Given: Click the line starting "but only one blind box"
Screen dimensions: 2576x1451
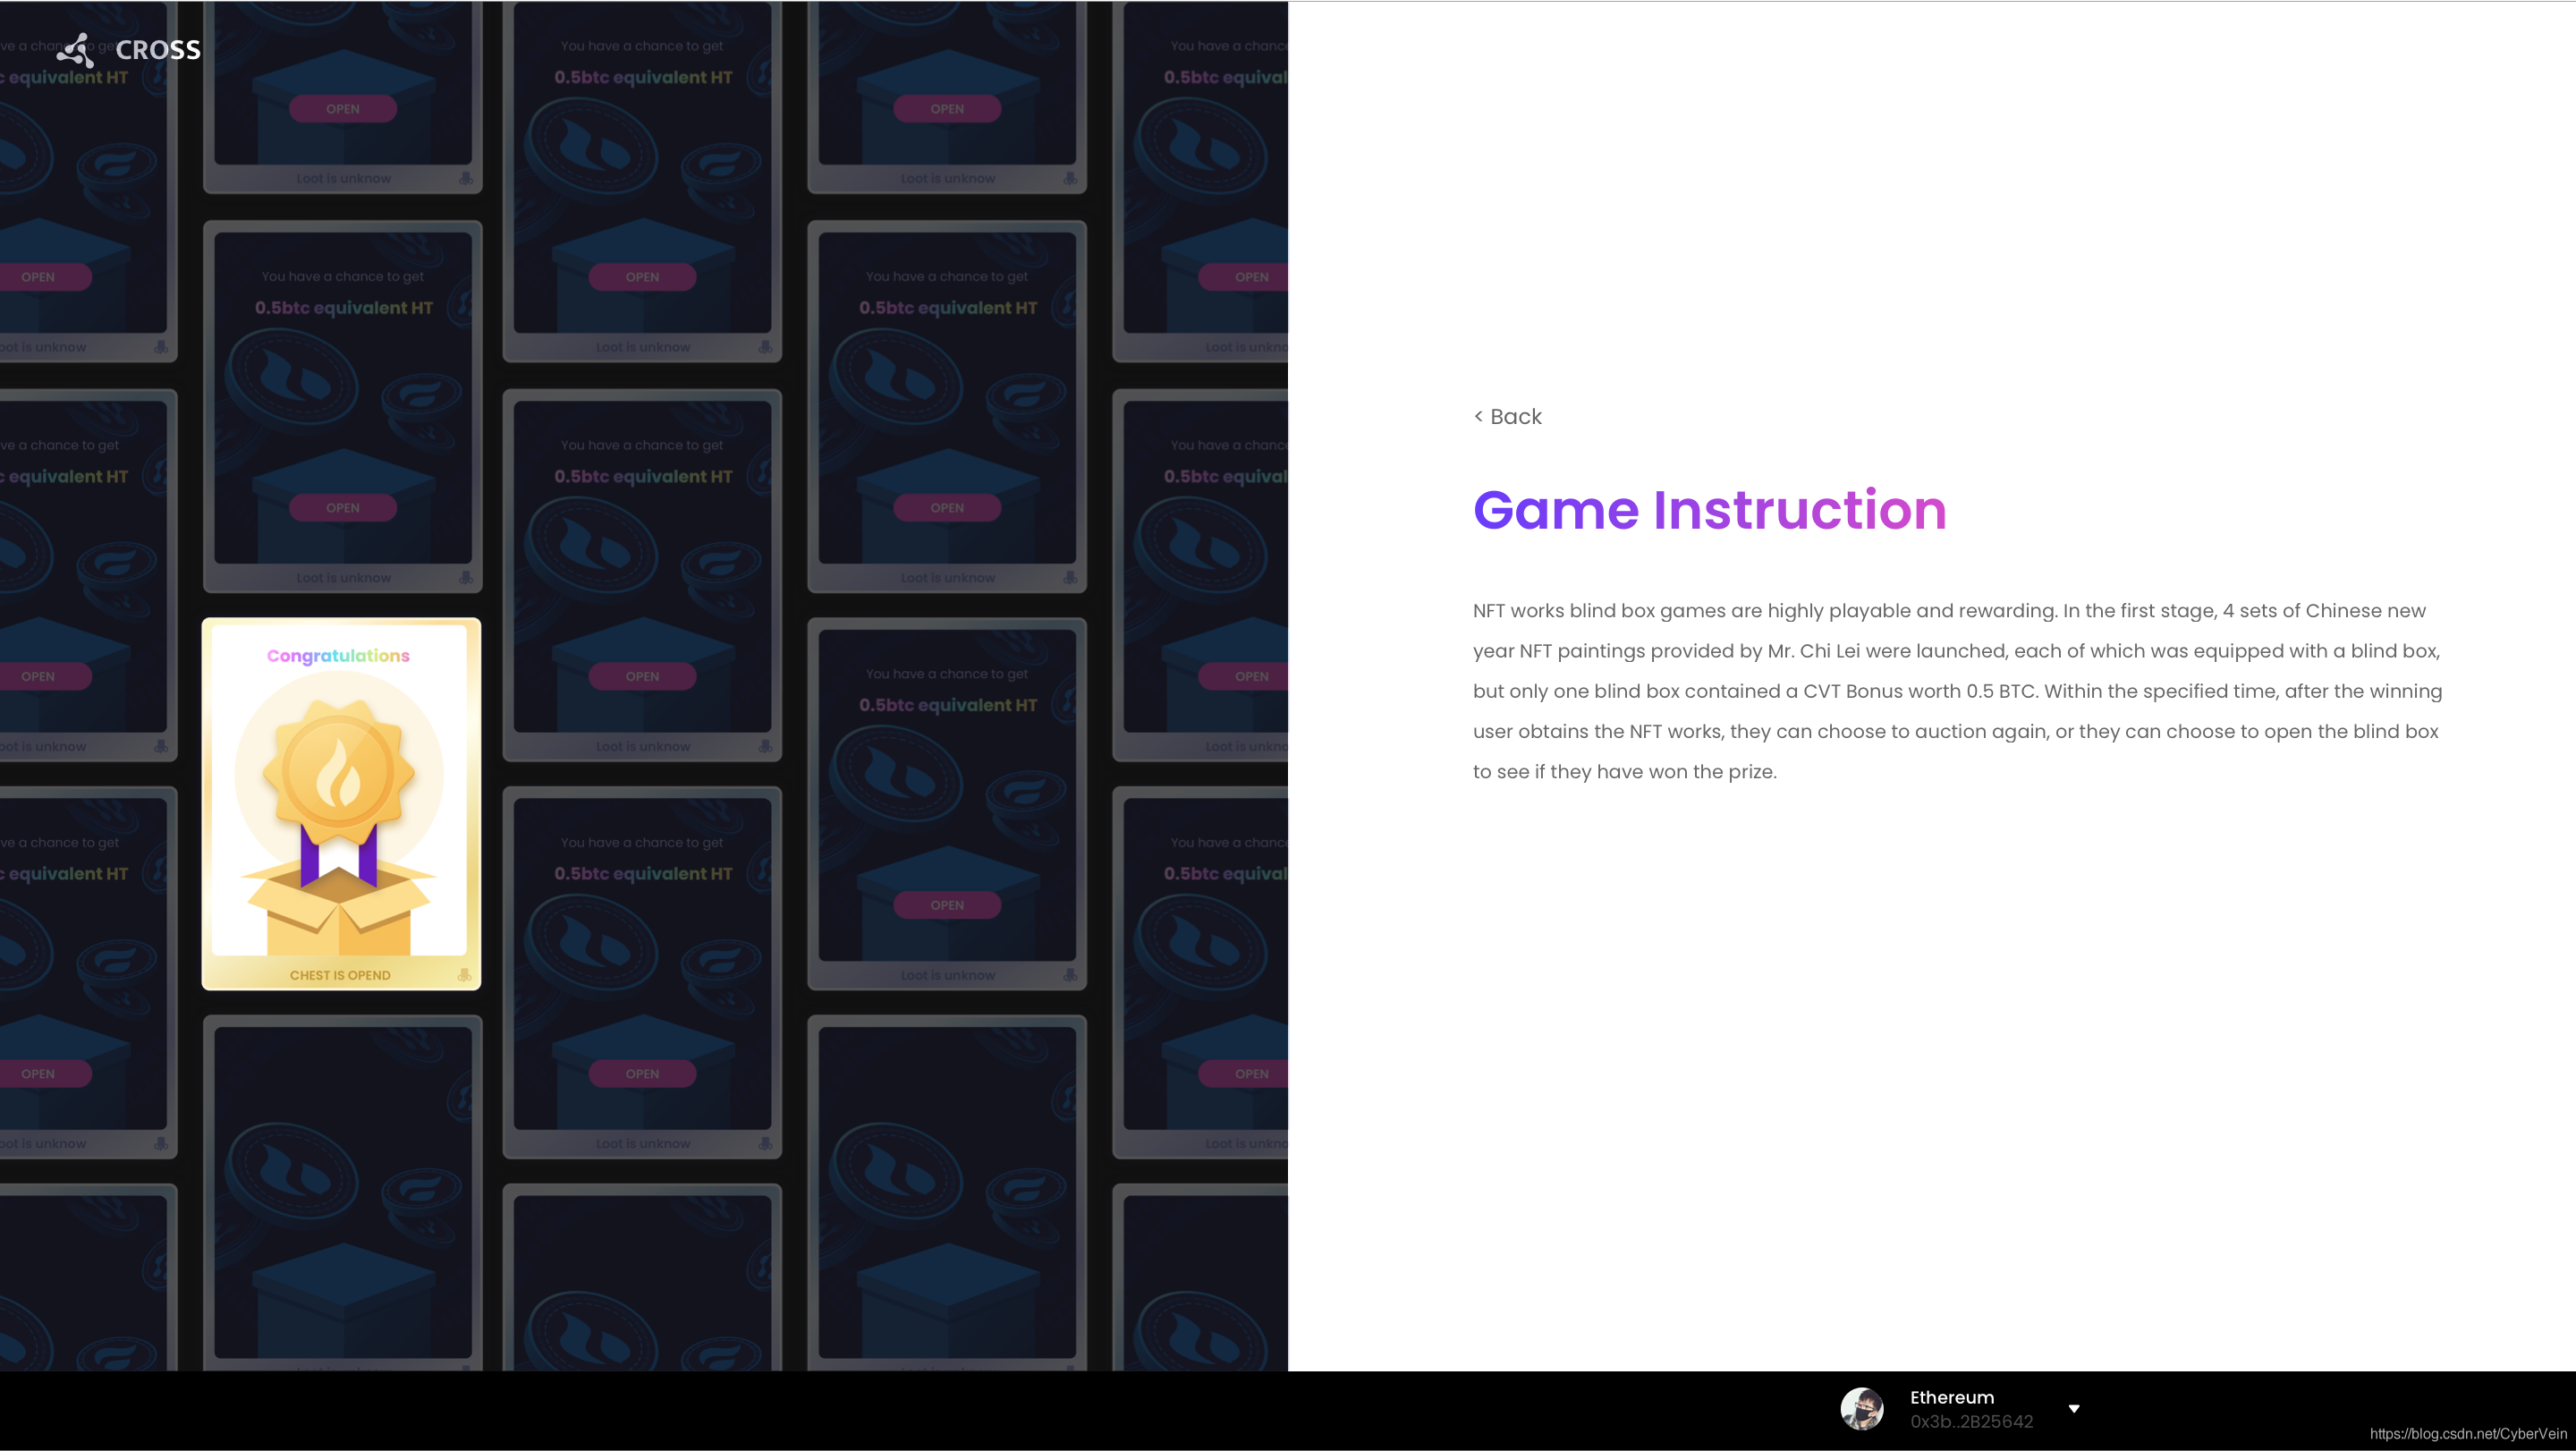Looking at the screenshot, I should 1957,691.
